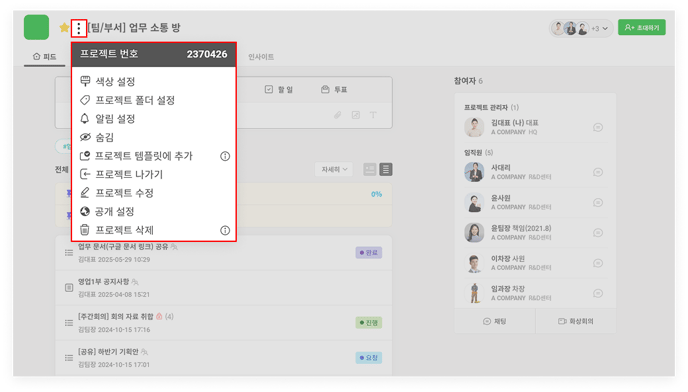Click the 프로젝트 관리자 (1) section label

click(x=491, y=107)
